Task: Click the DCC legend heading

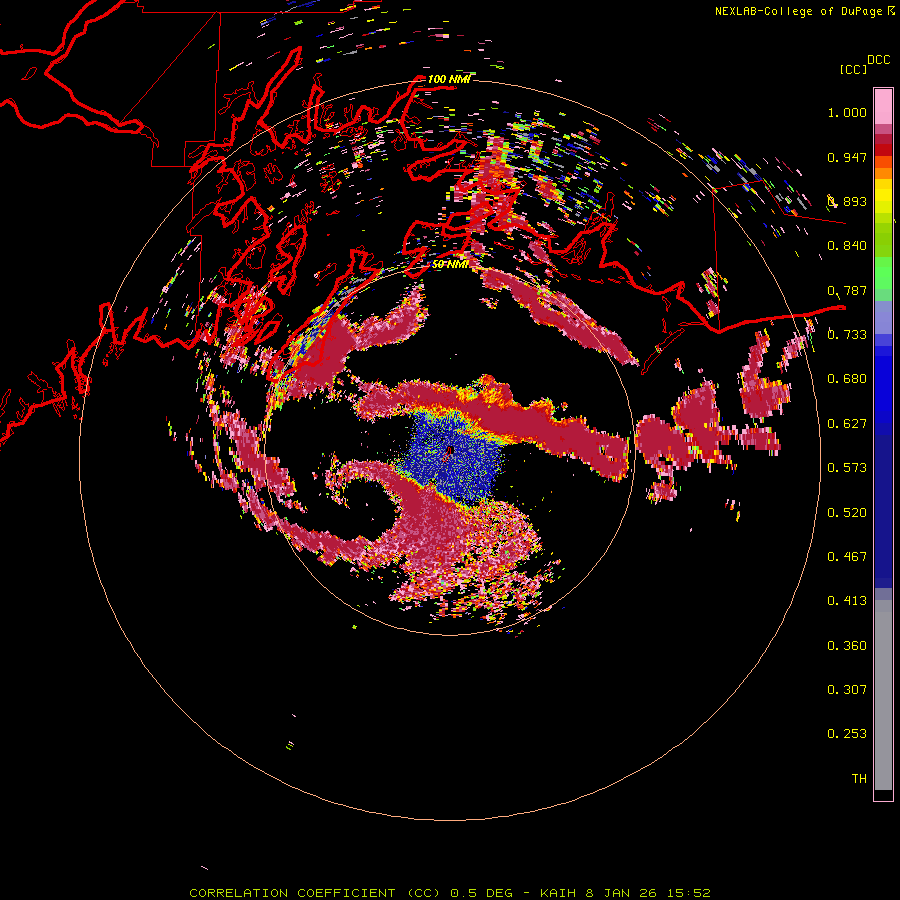Action: click(878, 60)
